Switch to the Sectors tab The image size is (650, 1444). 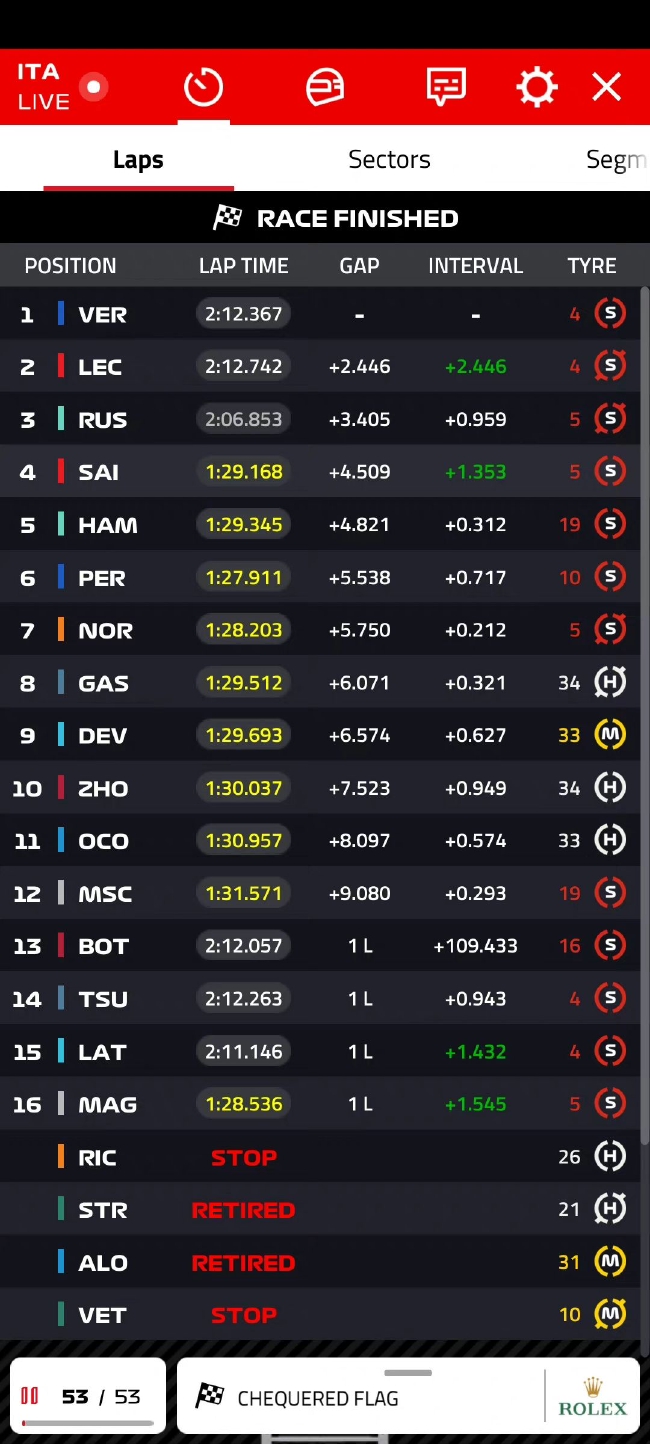pyautogui.click(x=389, y=160)
